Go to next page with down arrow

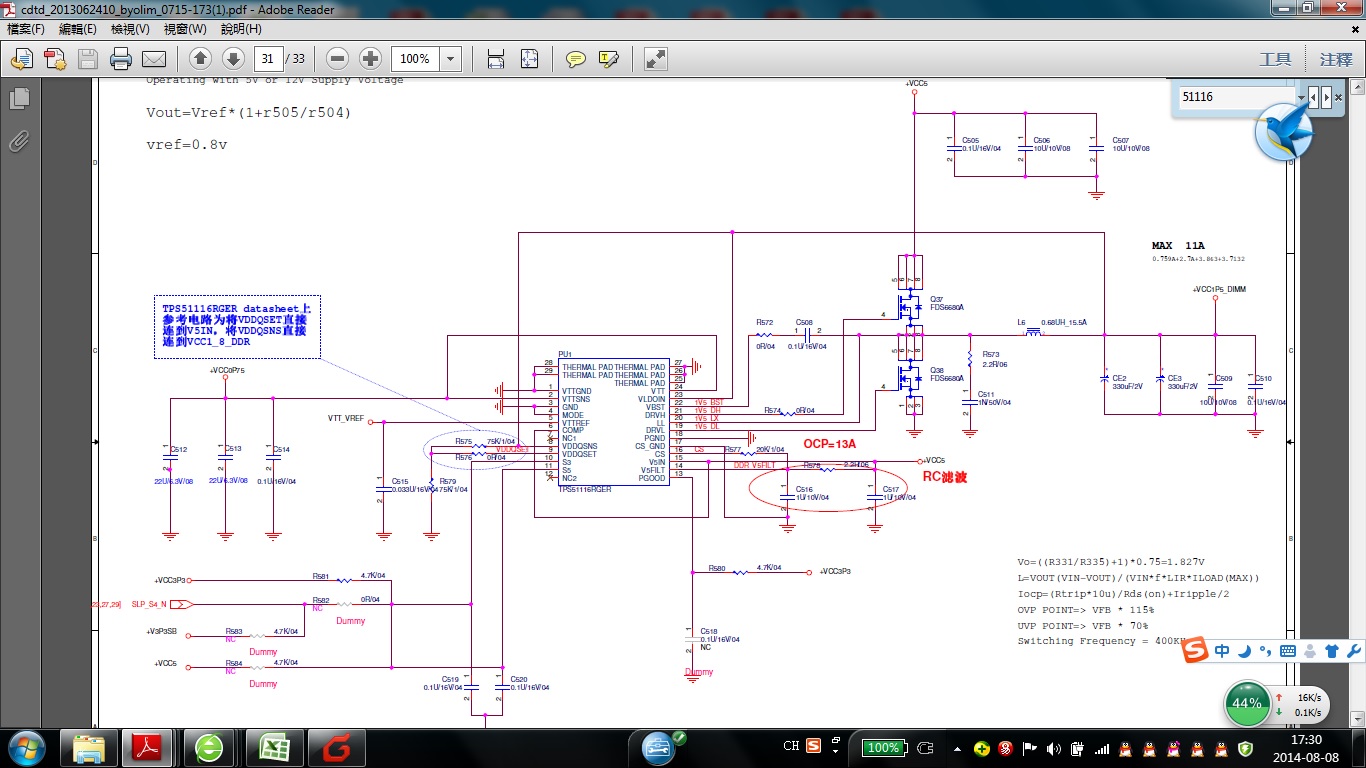click(233, 59)
